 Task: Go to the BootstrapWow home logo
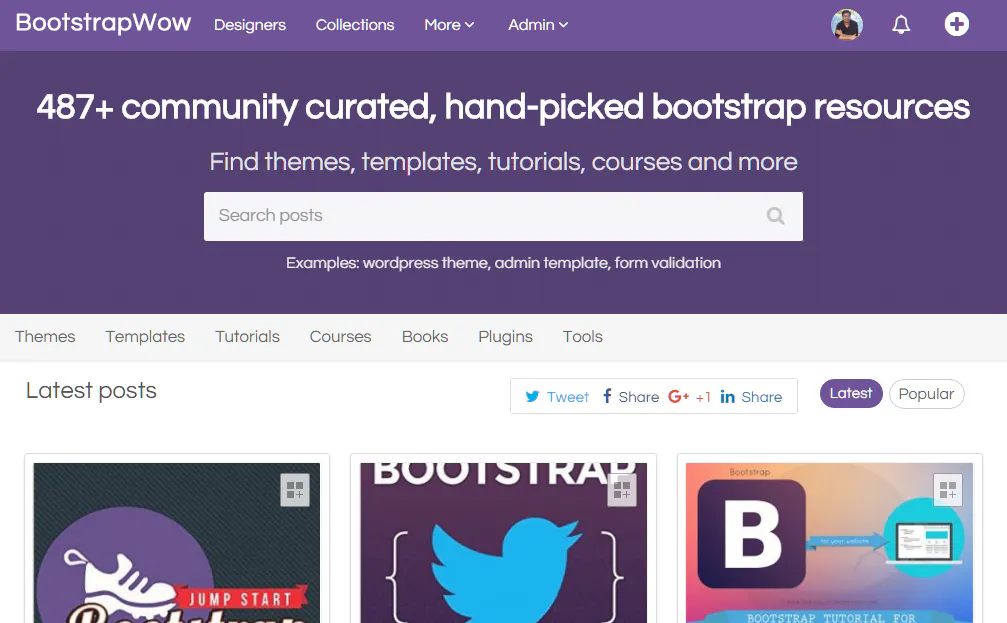tap(103, 23)
